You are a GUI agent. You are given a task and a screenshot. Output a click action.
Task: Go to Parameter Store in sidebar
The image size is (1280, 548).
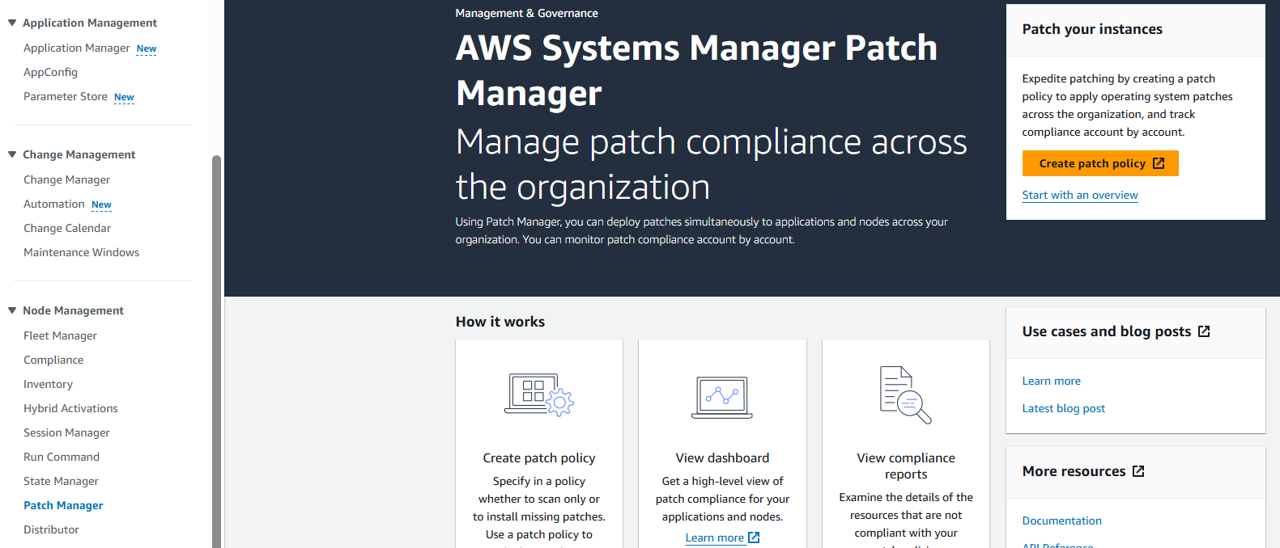point(65,97)
